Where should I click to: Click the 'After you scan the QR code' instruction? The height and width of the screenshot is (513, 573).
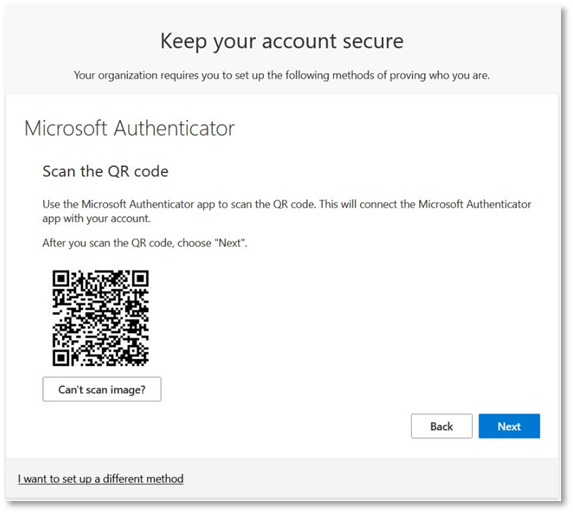(145, 243)
